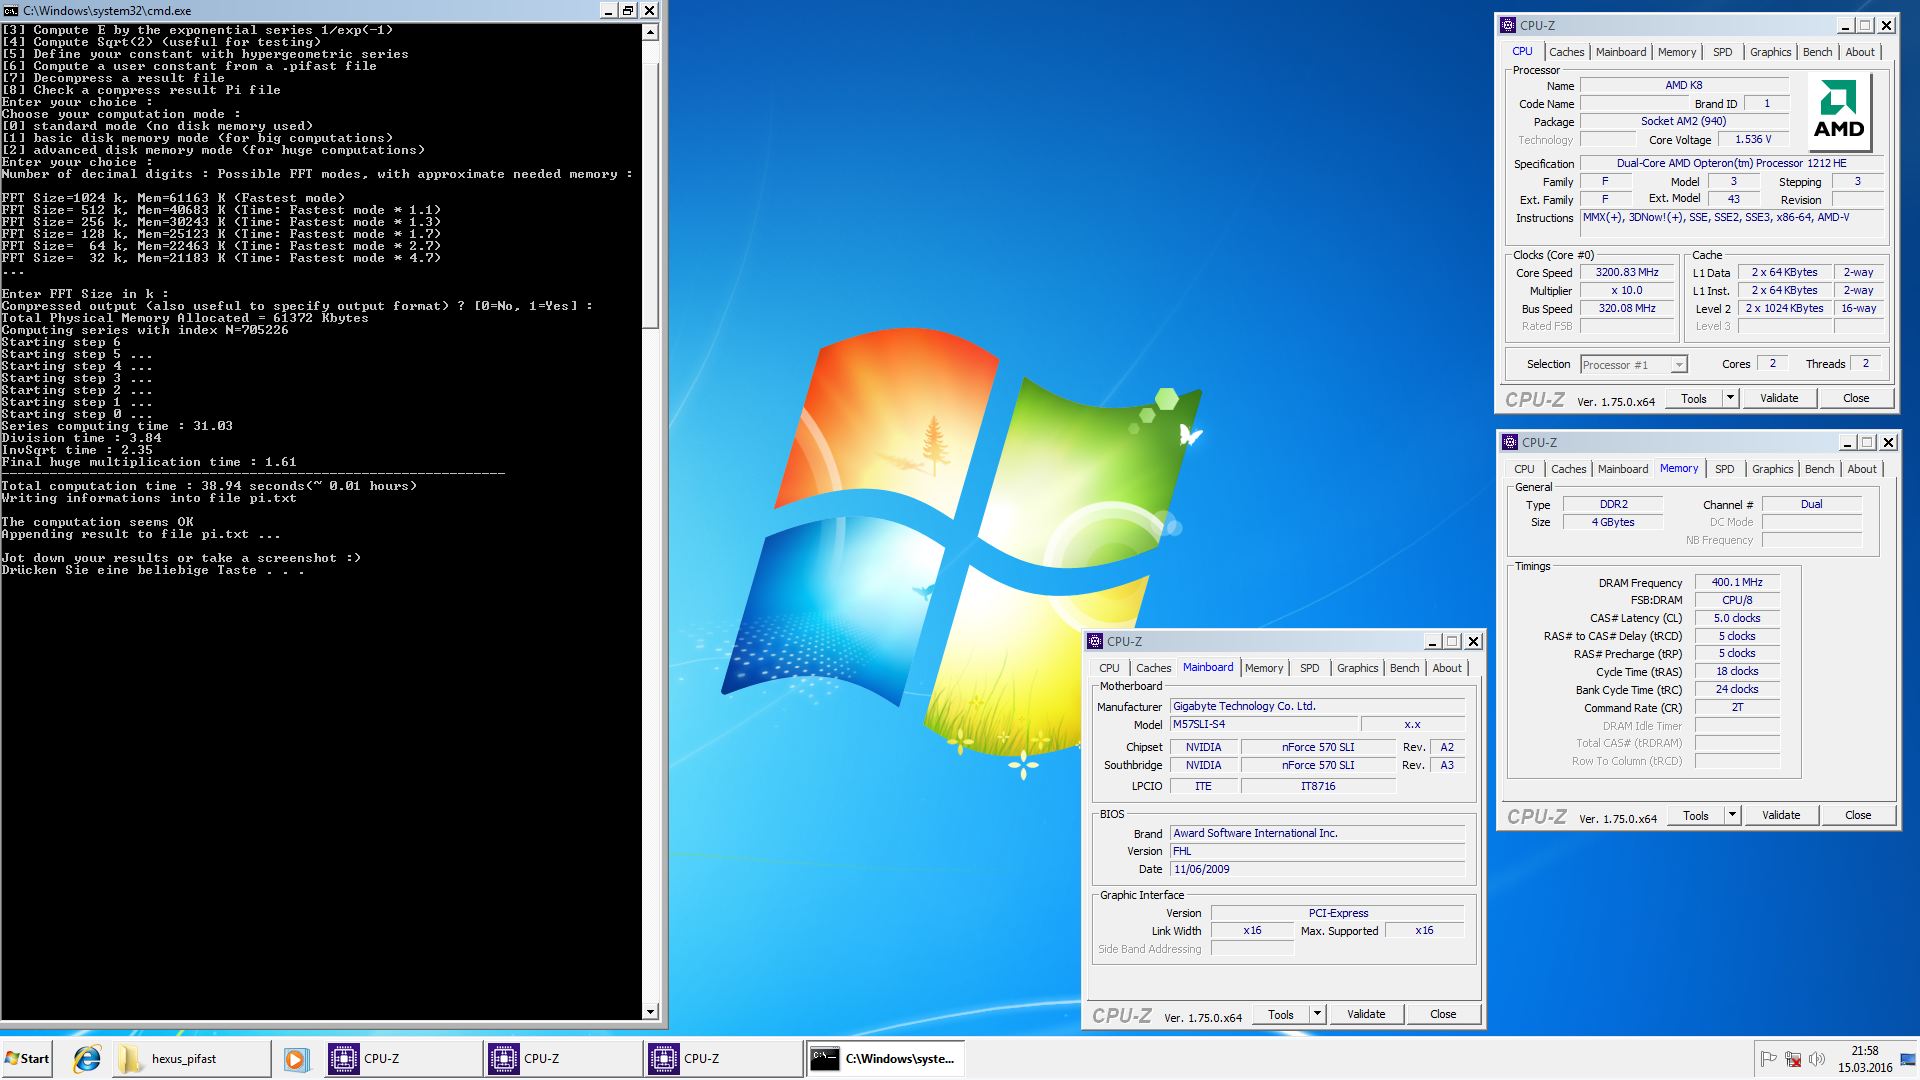1920x1080 pixels.
Task: Open the volume tray icon
Action: tap(1817, 1059)
